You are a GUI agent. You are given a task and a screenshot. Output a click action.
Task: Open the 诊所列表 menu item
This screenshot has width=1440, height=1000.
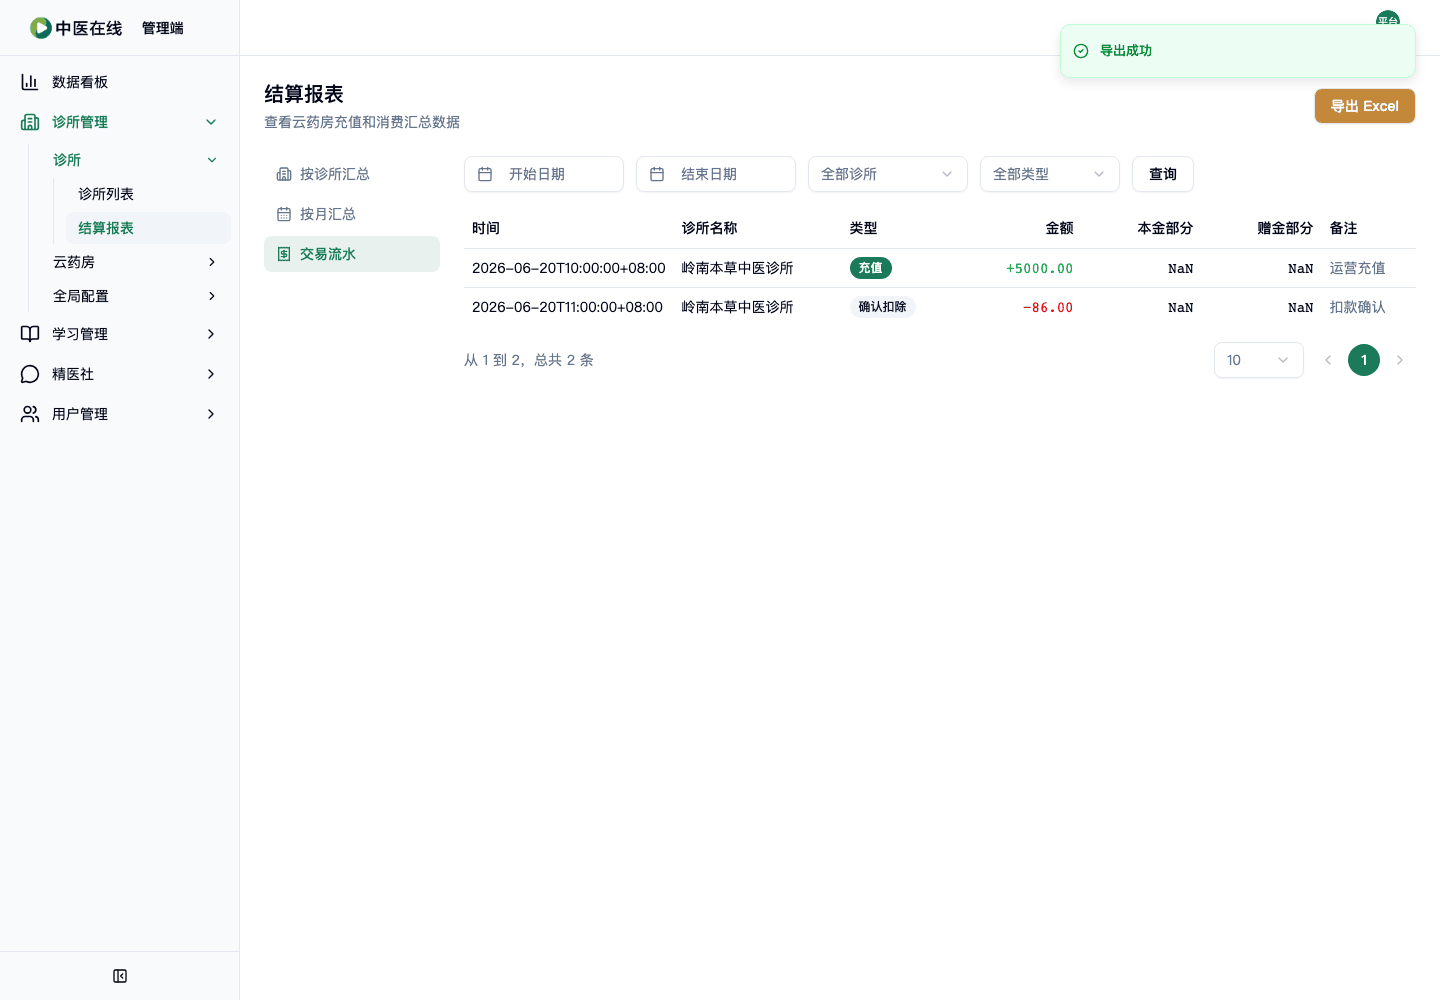tap(148, 194)
